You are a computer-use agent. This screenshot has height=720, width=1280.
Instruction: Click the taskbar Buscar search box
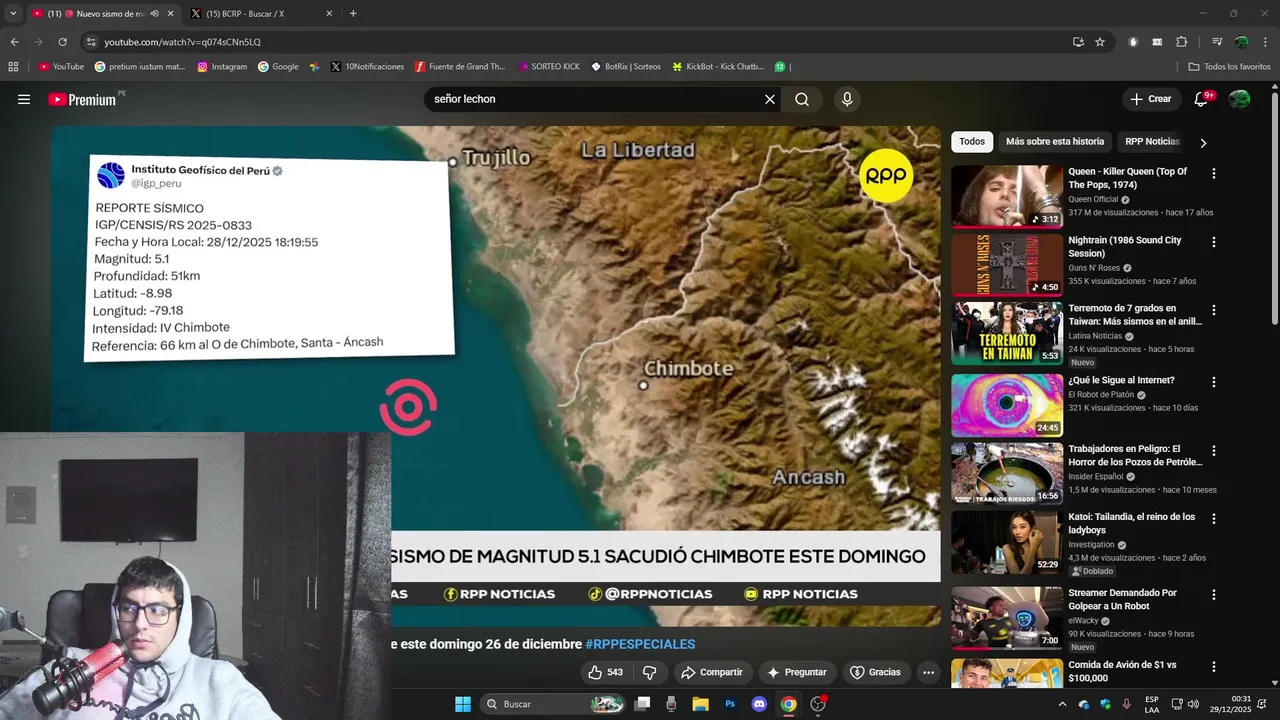pyautogui.click(x=553, y=704)
